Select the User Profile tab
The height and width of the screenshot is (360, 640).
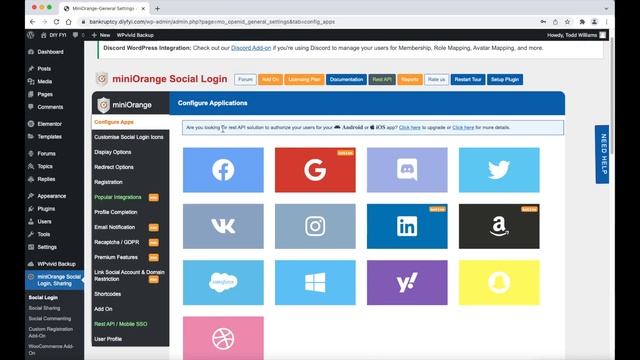[x=130, y=339]
